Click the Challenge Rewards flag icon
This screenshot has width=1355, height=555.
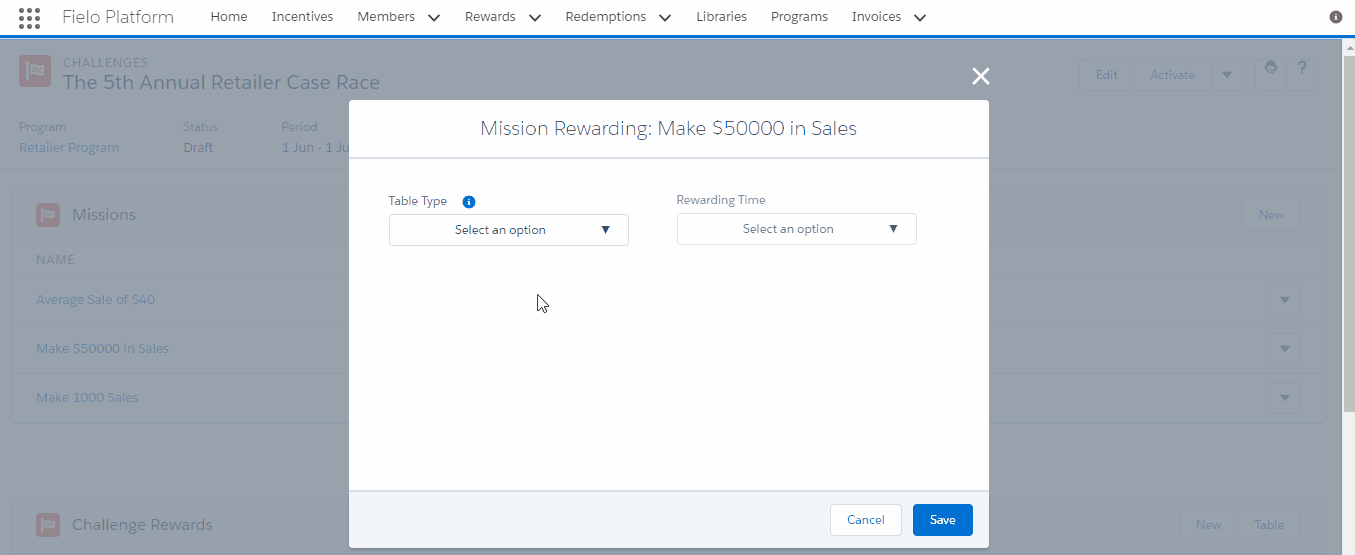click(x=48, y=525)
